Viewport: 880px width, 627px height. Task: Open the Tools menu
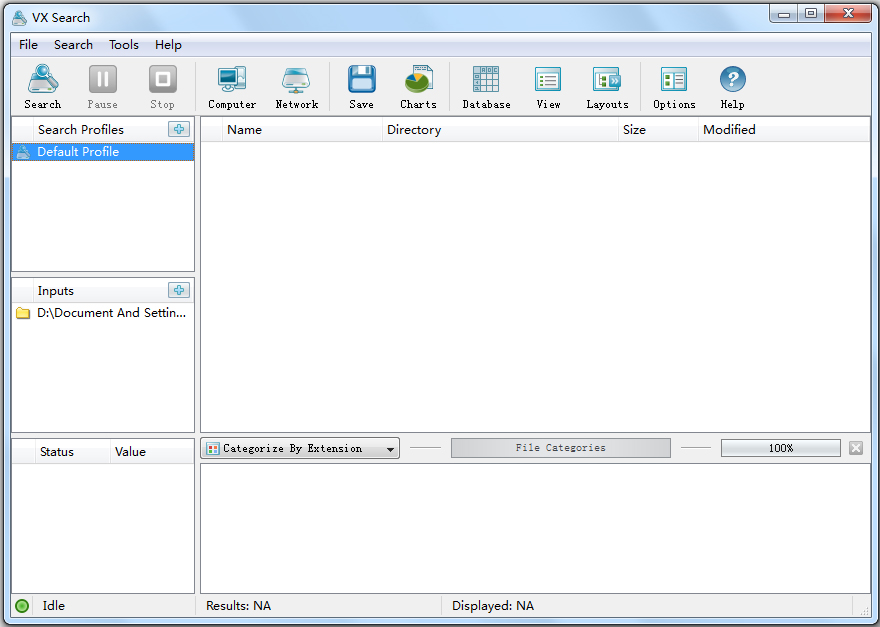click(124, 44)
